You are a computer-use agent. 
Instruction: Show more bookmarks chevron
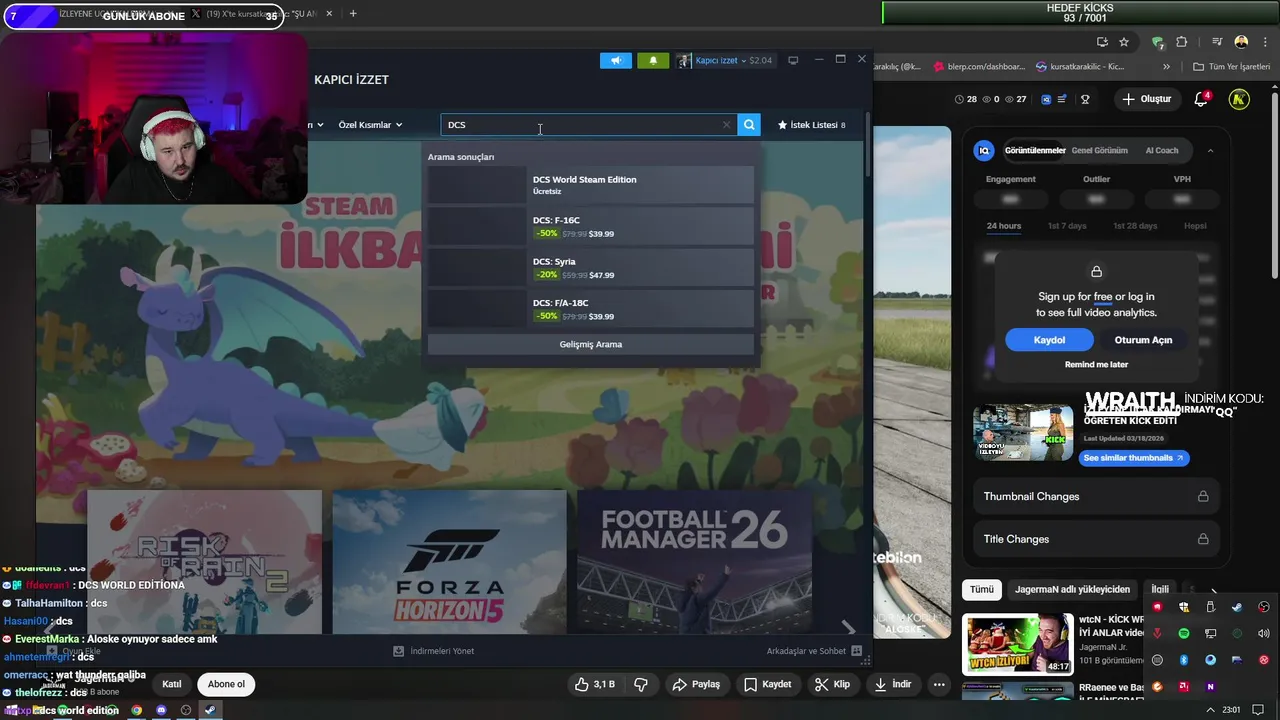pos(1166,67)
